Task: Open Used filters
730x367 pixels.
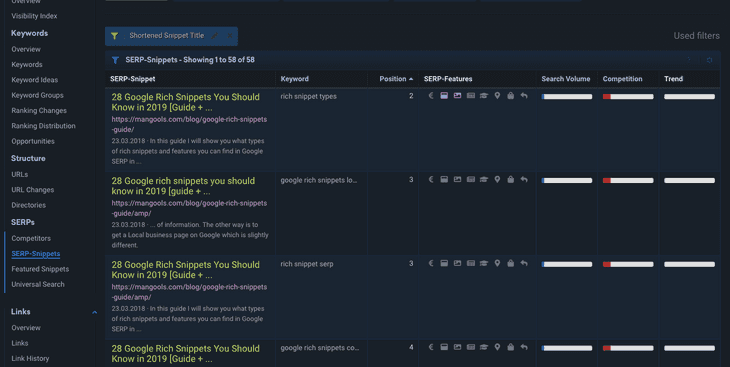Action: click(x=696, y=36)
